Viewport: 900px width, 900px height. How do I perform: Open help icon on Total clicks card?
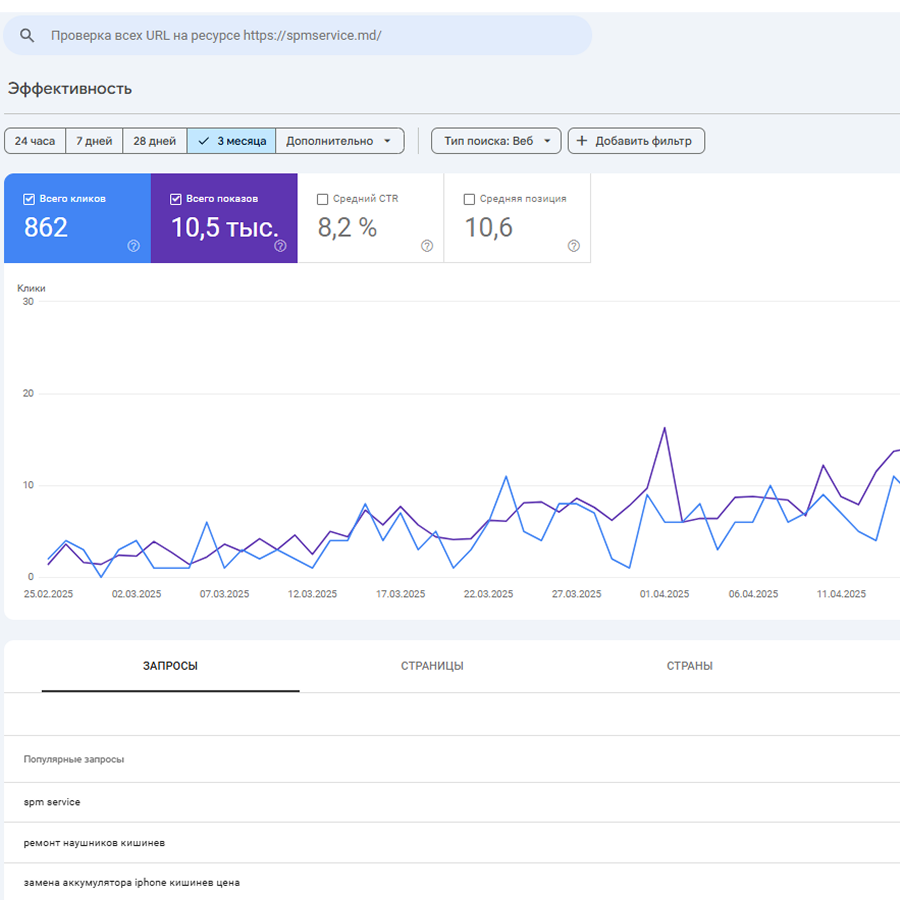(133, 246)
